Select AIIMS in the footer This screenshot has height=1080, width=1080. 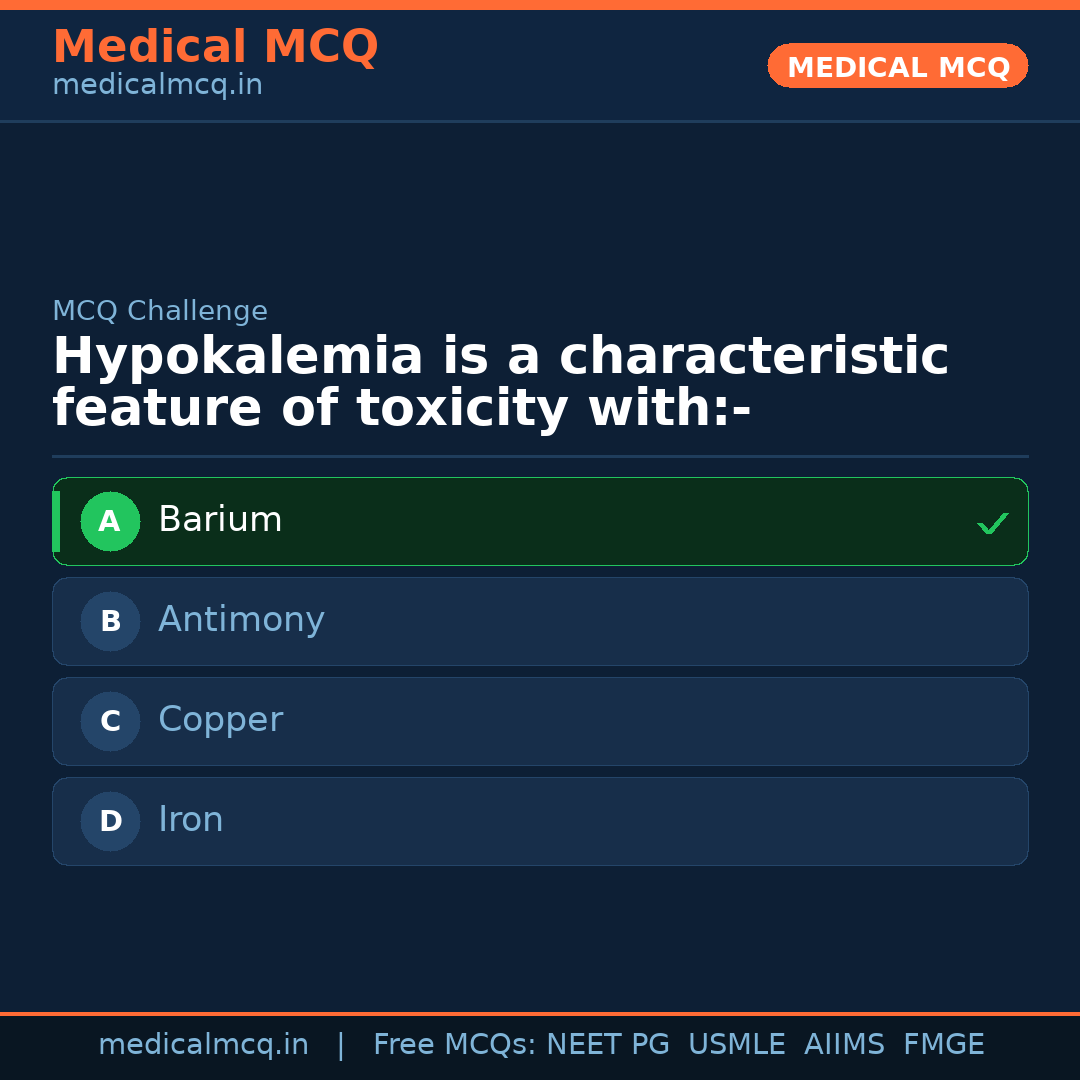pos(844,1045)
